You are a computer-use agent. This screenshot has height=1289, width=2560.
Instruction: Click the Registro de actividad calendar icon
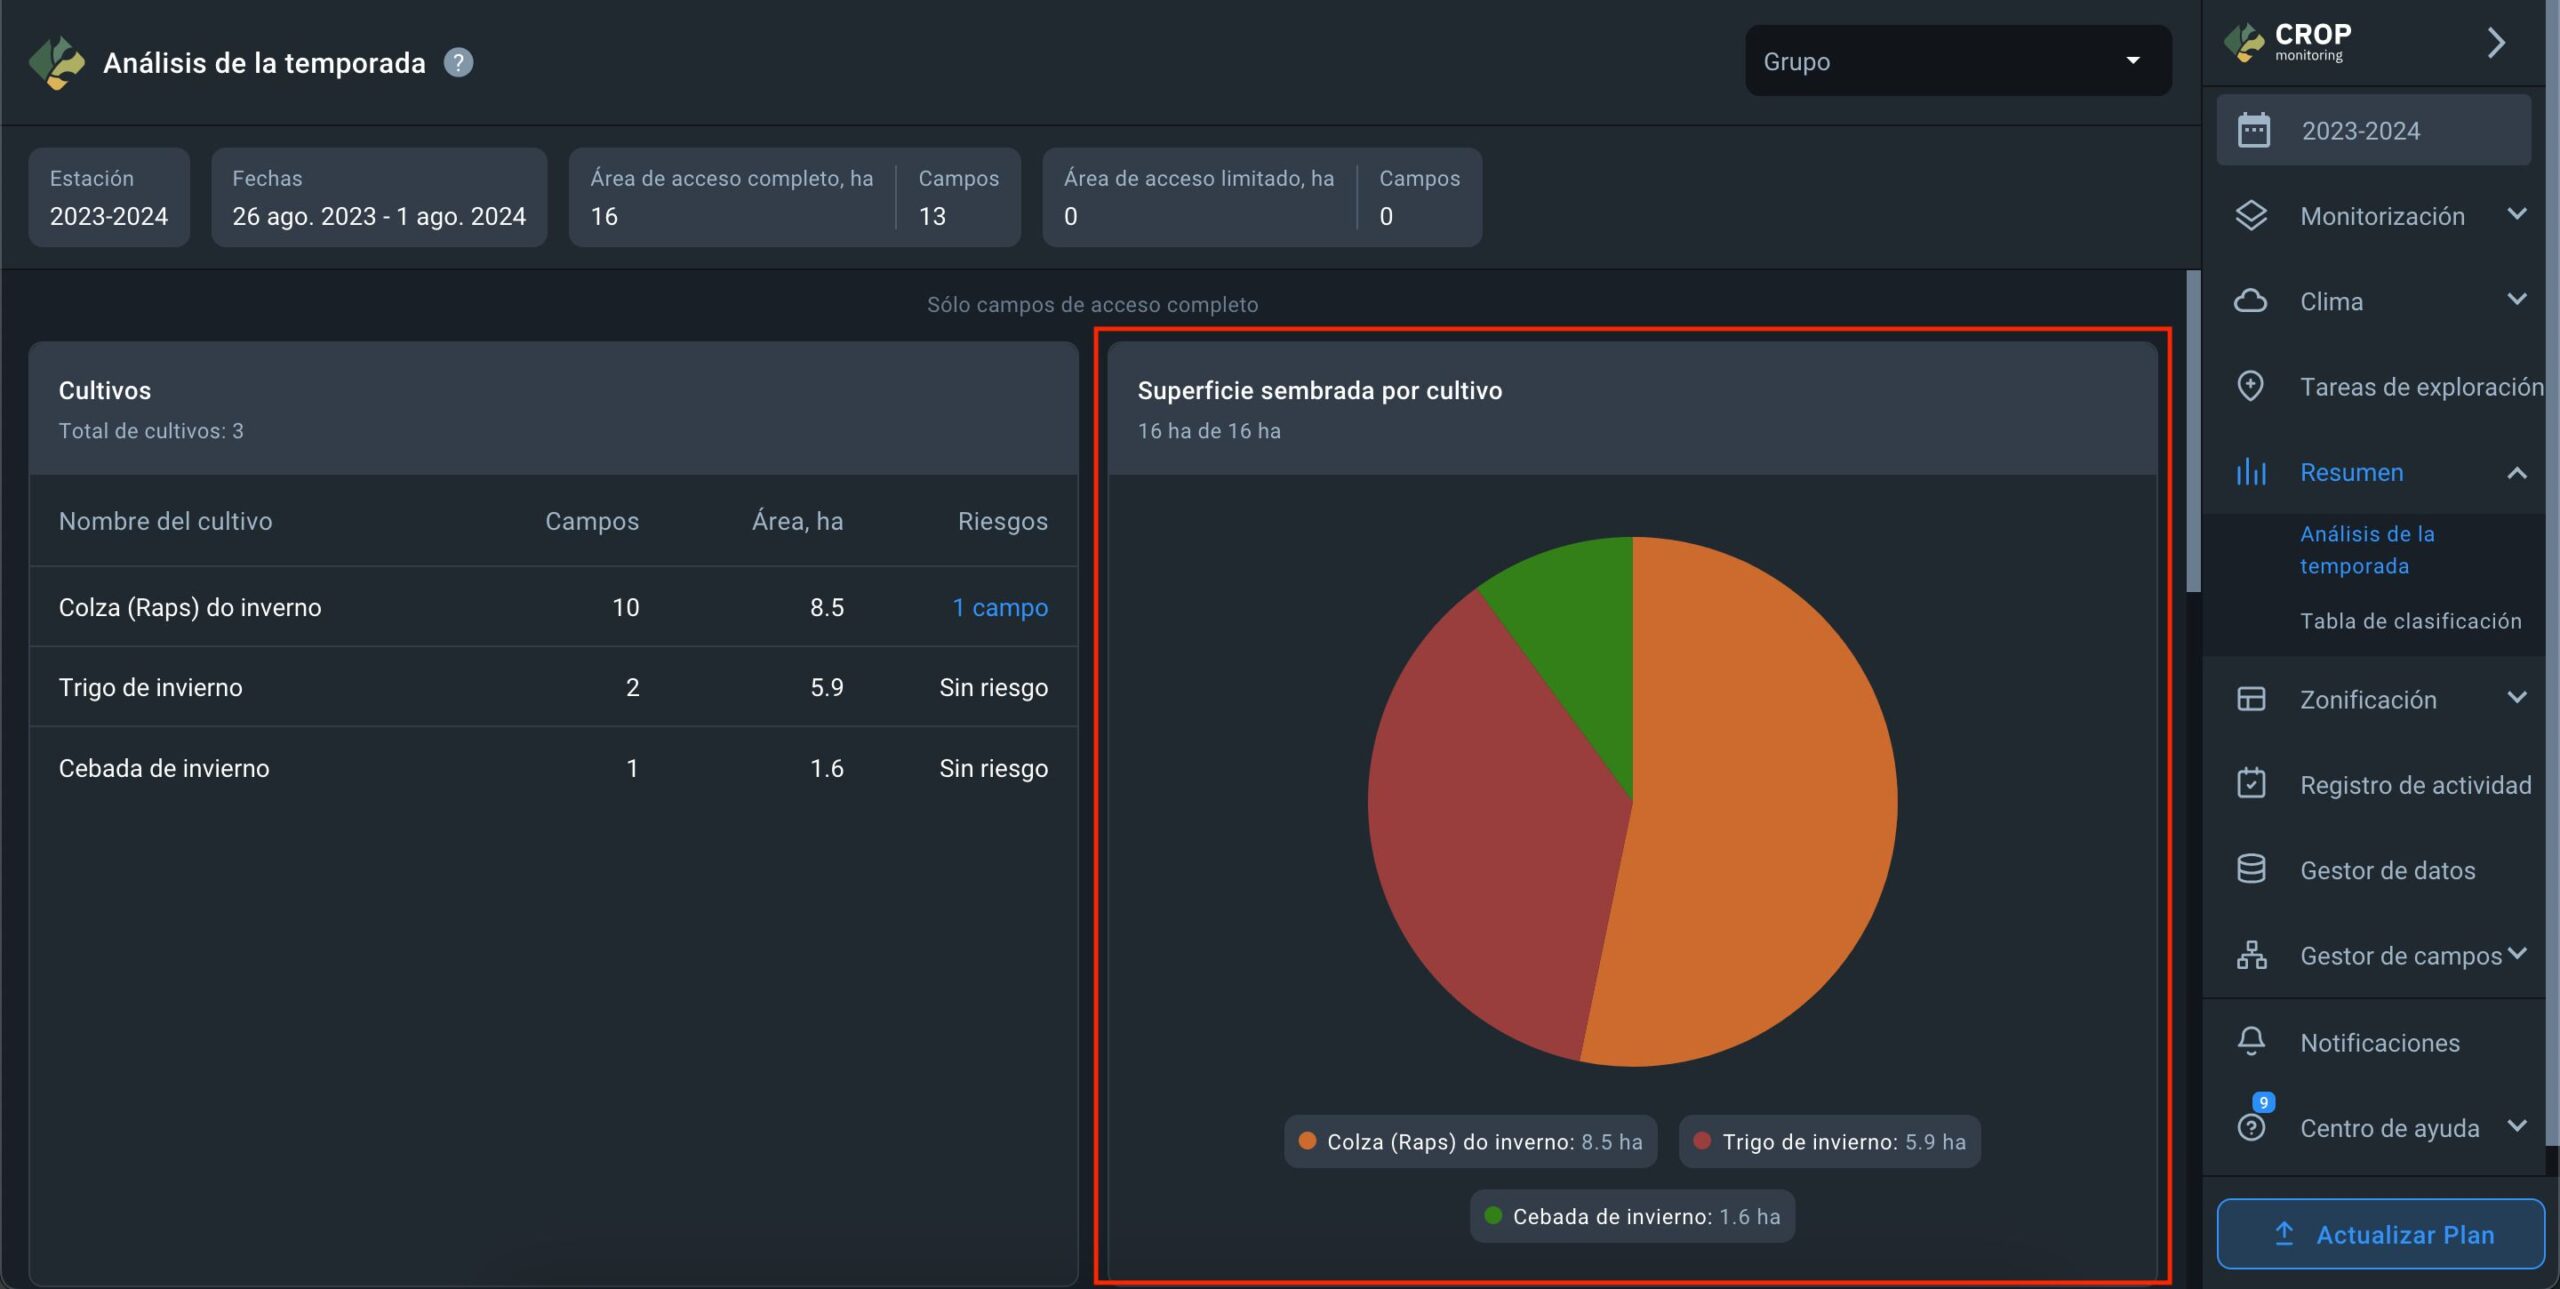[2251, 784]
